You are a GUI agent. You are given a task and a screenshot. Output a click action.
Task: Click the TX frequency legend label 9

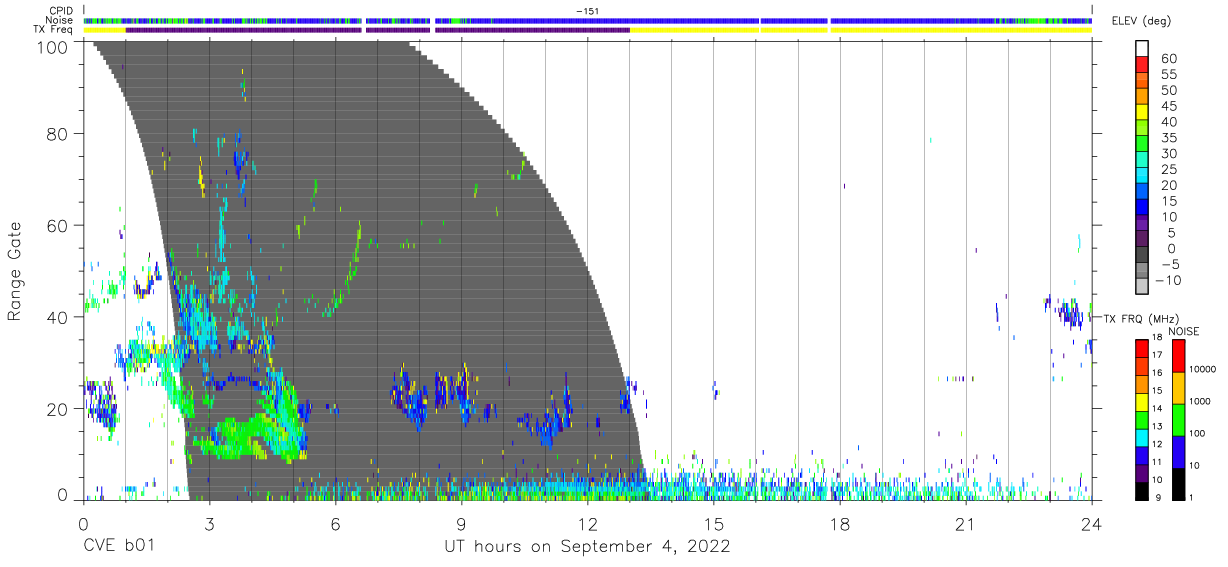point(1158,497)
